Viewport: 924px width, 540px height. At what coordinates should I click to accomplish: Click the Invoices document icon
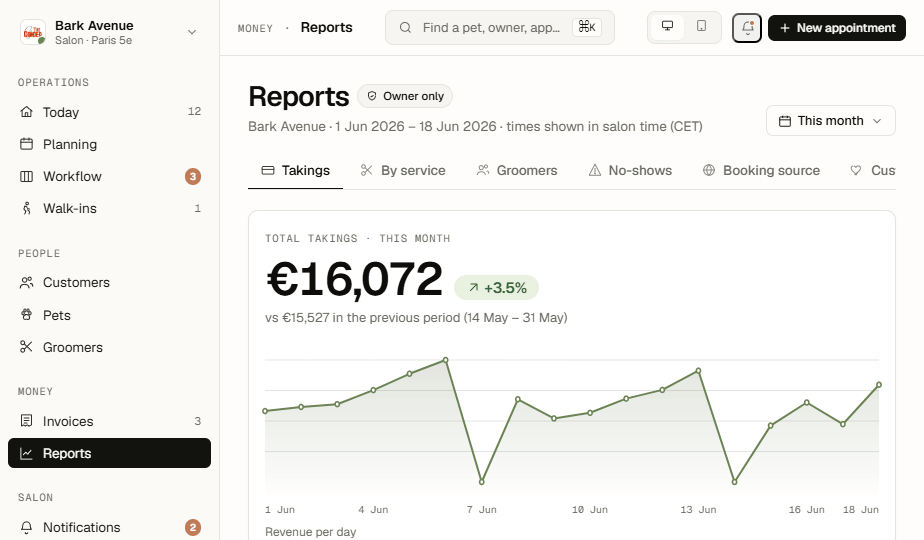pos(27,420)
